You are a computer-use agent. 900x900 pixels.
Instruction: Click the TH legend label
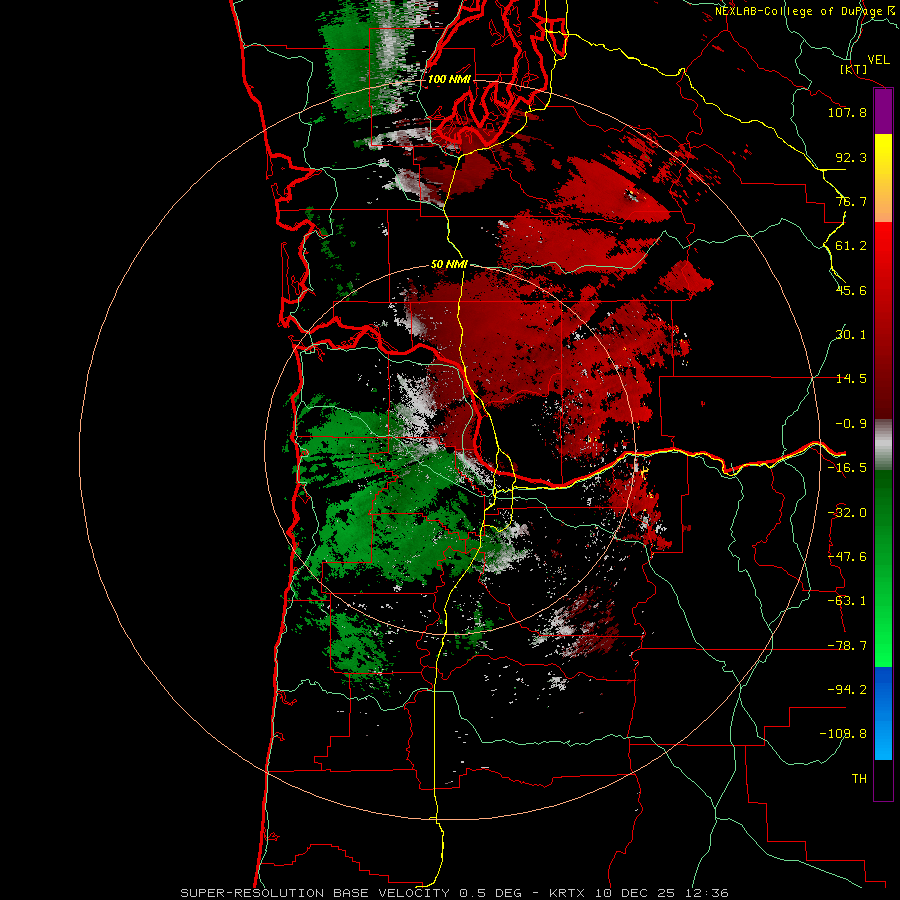(859, 779)
